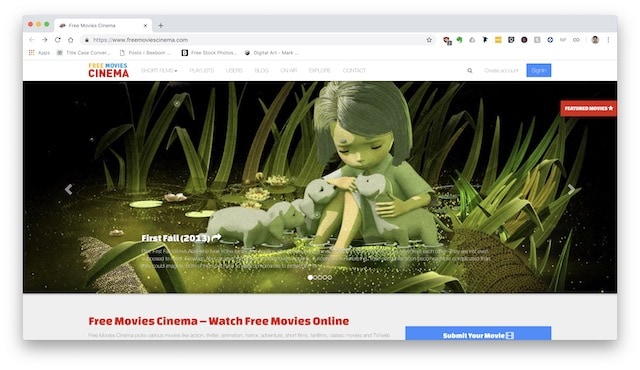This screenshot has width=640, height=370.
Task: Open the Digital Art - Mark bookmark
Action: [271, 53]
